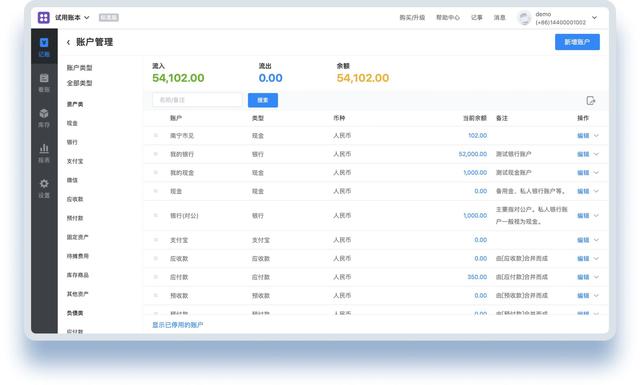Click 编辑 for the 应付款 row

pyautogui.click(x=583, y=277)
